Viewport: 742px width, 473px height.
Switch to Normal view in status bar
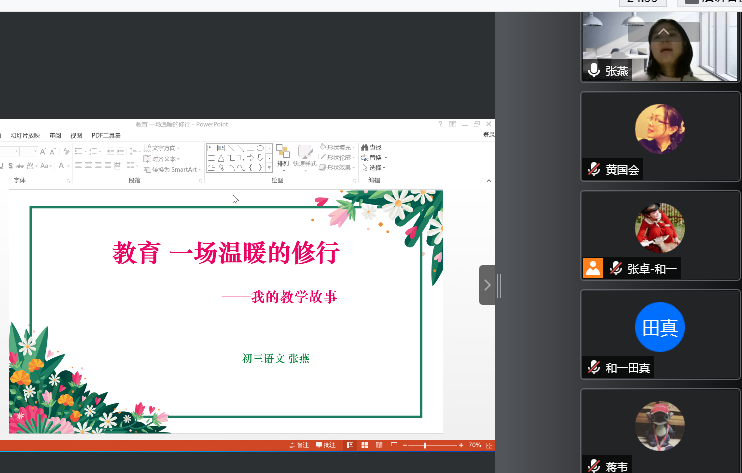click(349, 444)
